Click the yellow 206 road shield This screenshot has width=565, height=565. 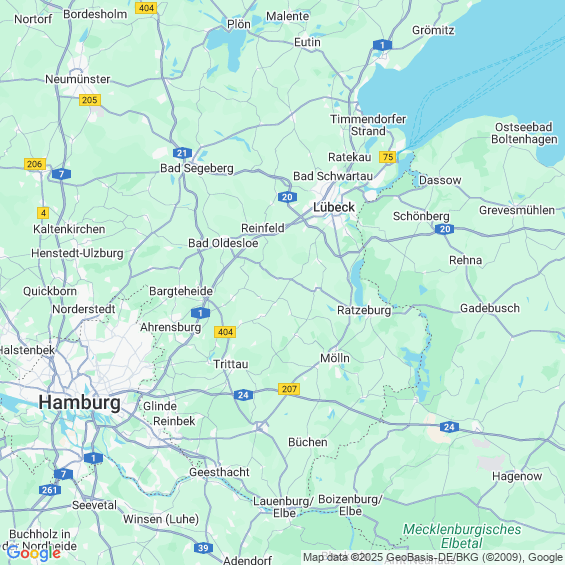[35, 164]
